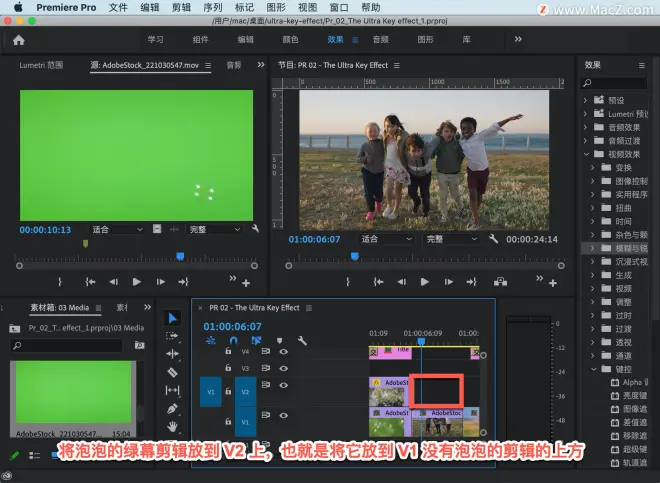Click the Effects panel search field
Viewport: 660px width, 483px height.
point(614,83)
